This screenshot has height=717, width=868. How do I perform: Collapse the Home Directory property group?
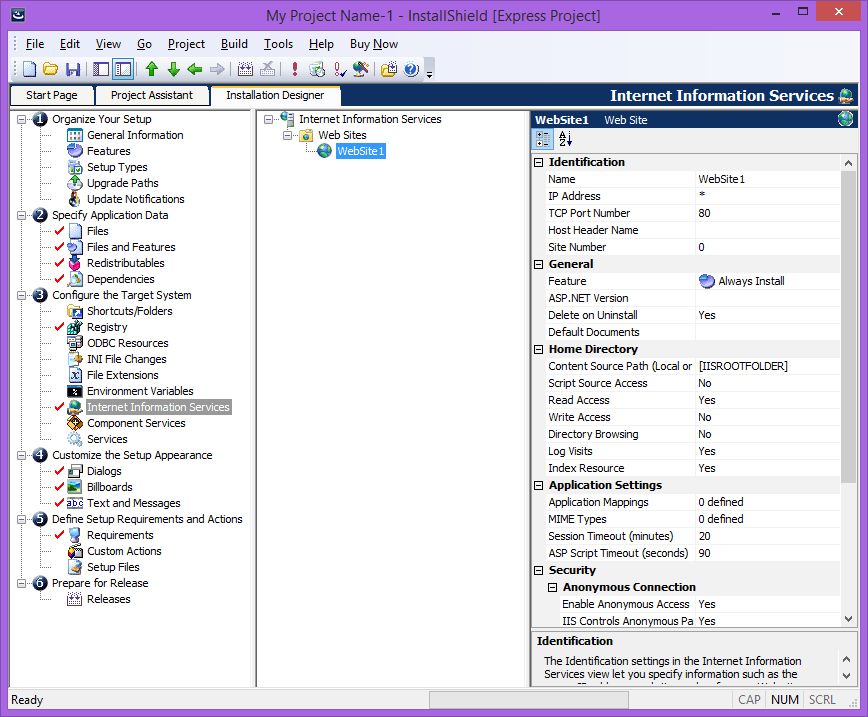[x=539, y=349]
